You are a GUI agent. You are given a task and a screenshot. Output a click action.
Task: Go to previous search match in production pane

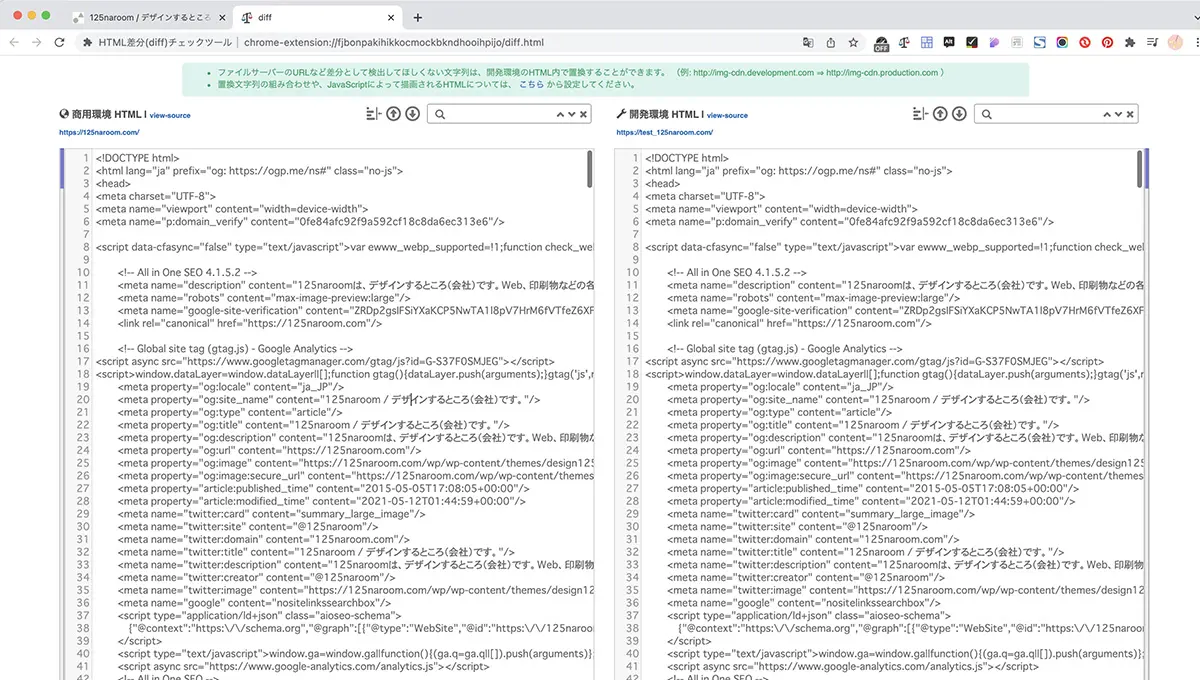558,114
